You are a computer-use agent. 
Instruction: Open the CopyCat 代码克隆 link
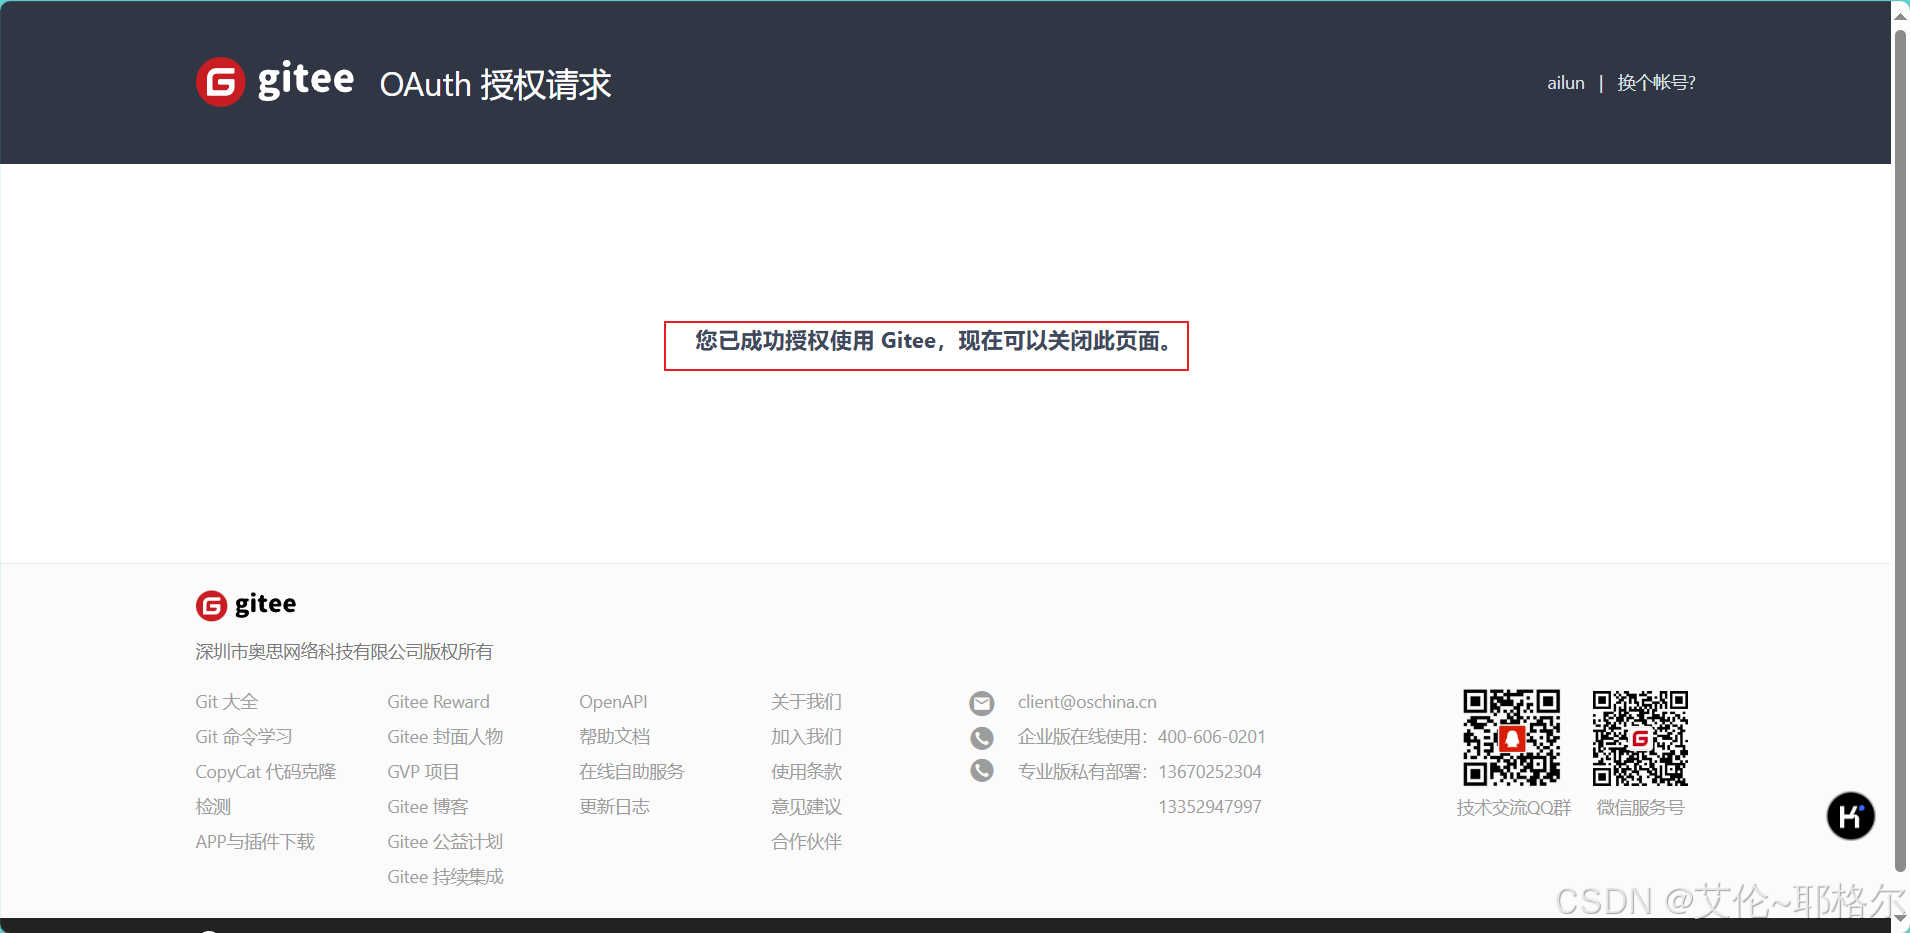coord(266,772)
